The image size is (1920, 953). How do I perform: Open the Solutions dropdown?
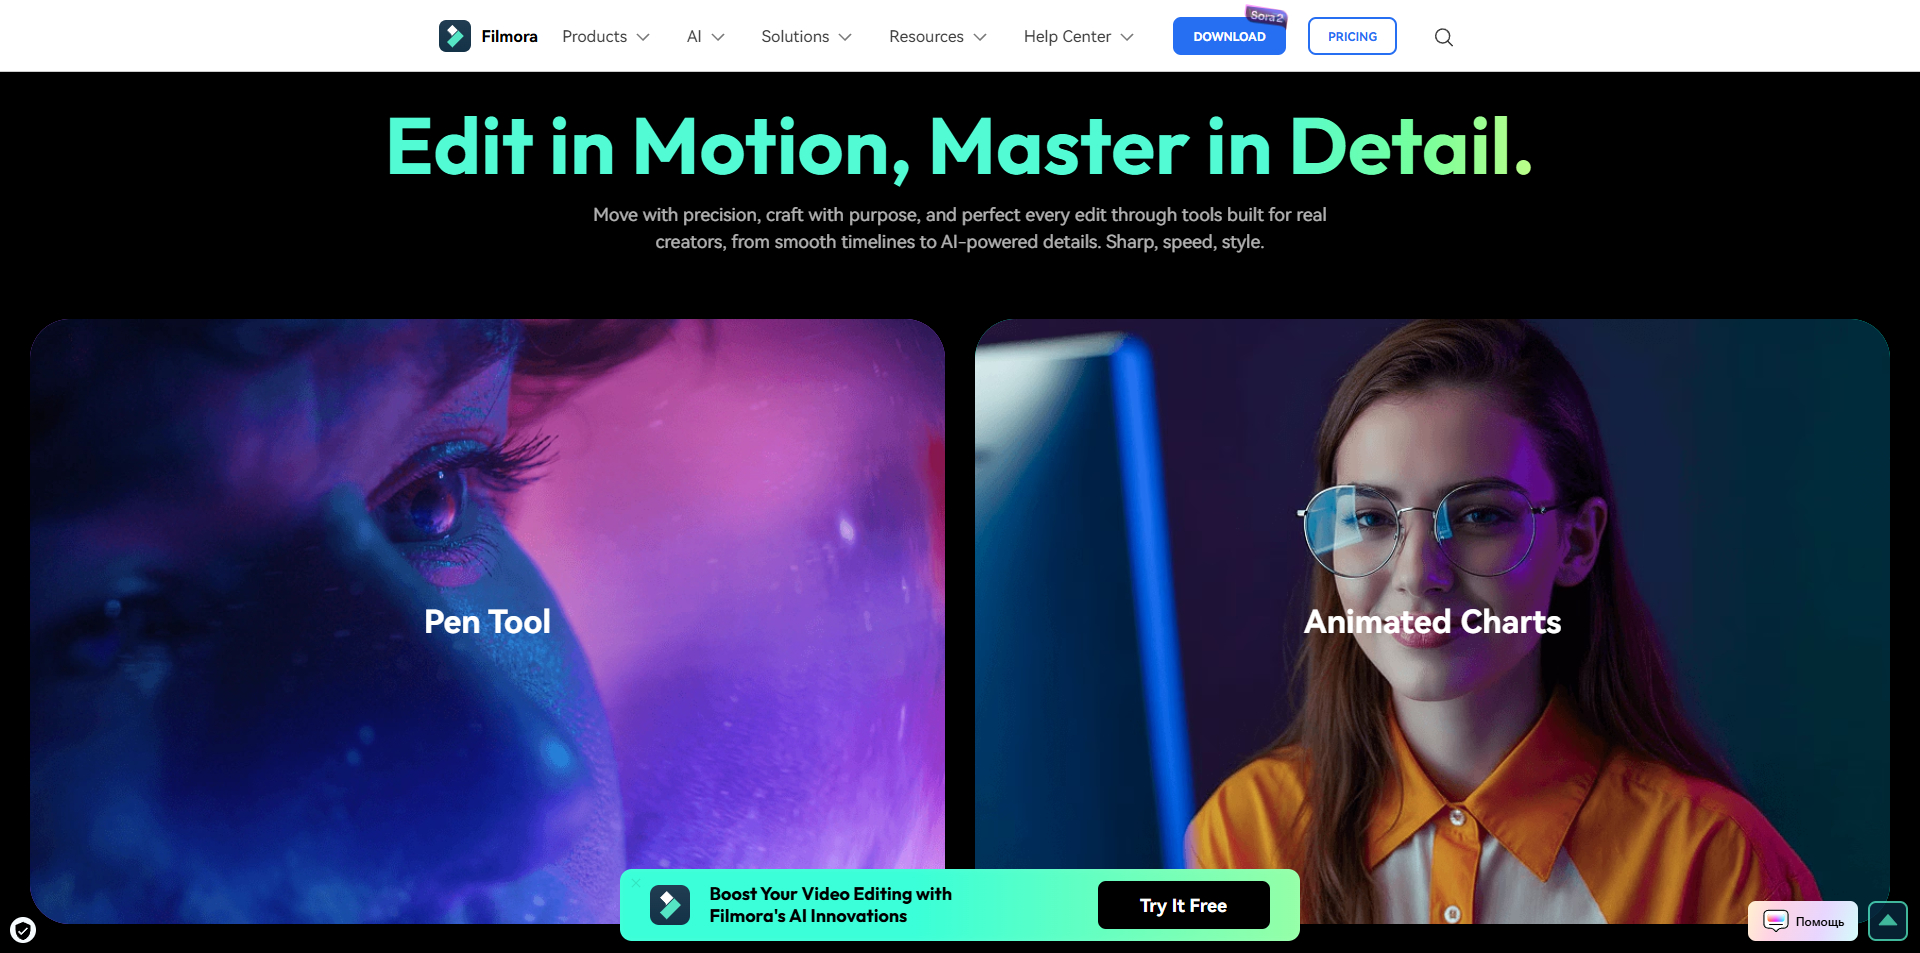click(x=806, y=36)
